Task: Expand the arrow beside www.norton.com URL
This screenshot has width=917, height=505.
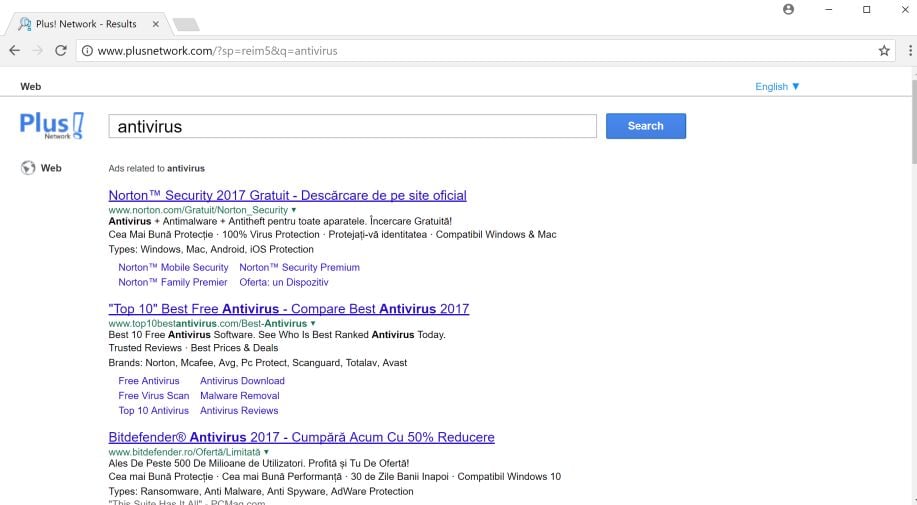Action: point(294,210)
